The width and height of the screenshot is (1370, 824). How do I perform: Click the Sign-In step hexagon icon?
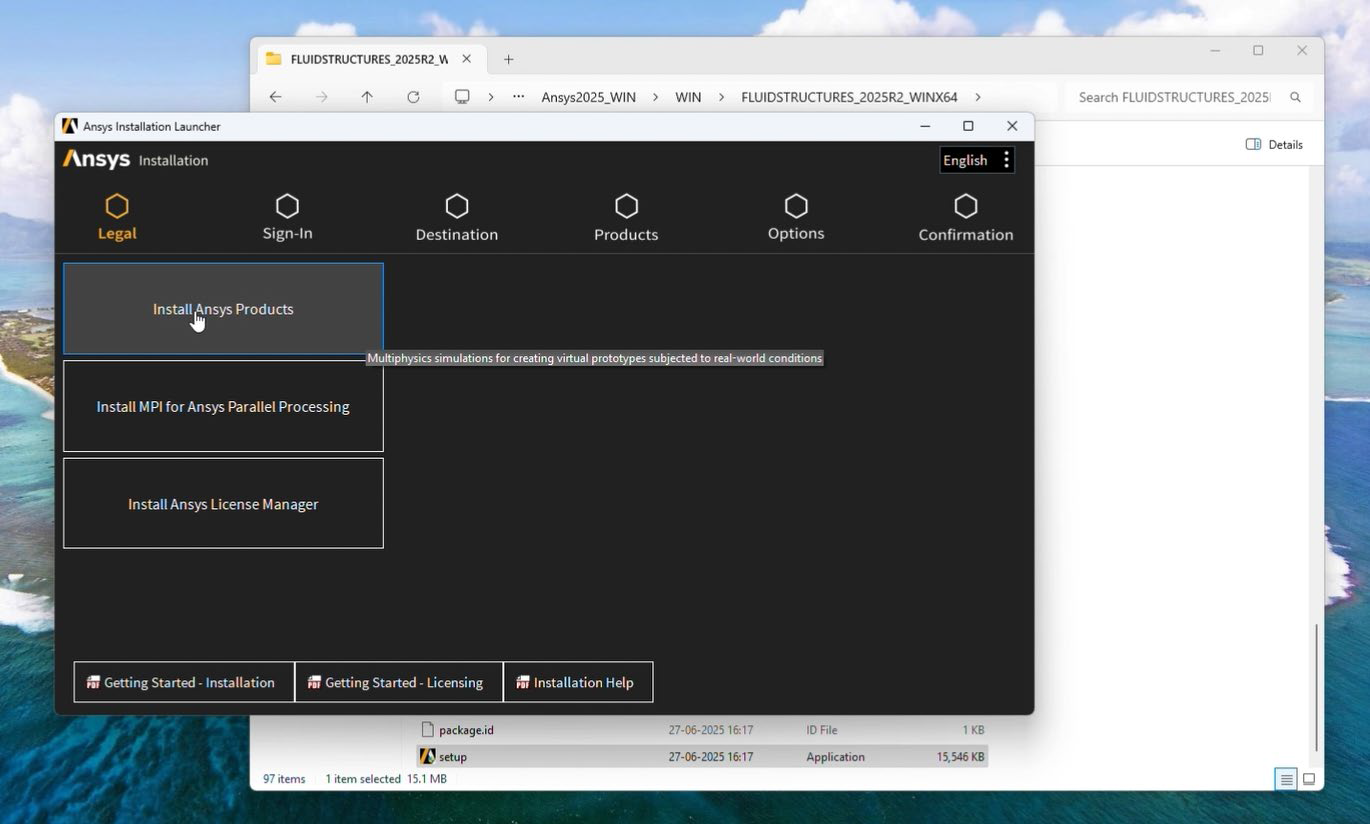click(x=287, y=206)
